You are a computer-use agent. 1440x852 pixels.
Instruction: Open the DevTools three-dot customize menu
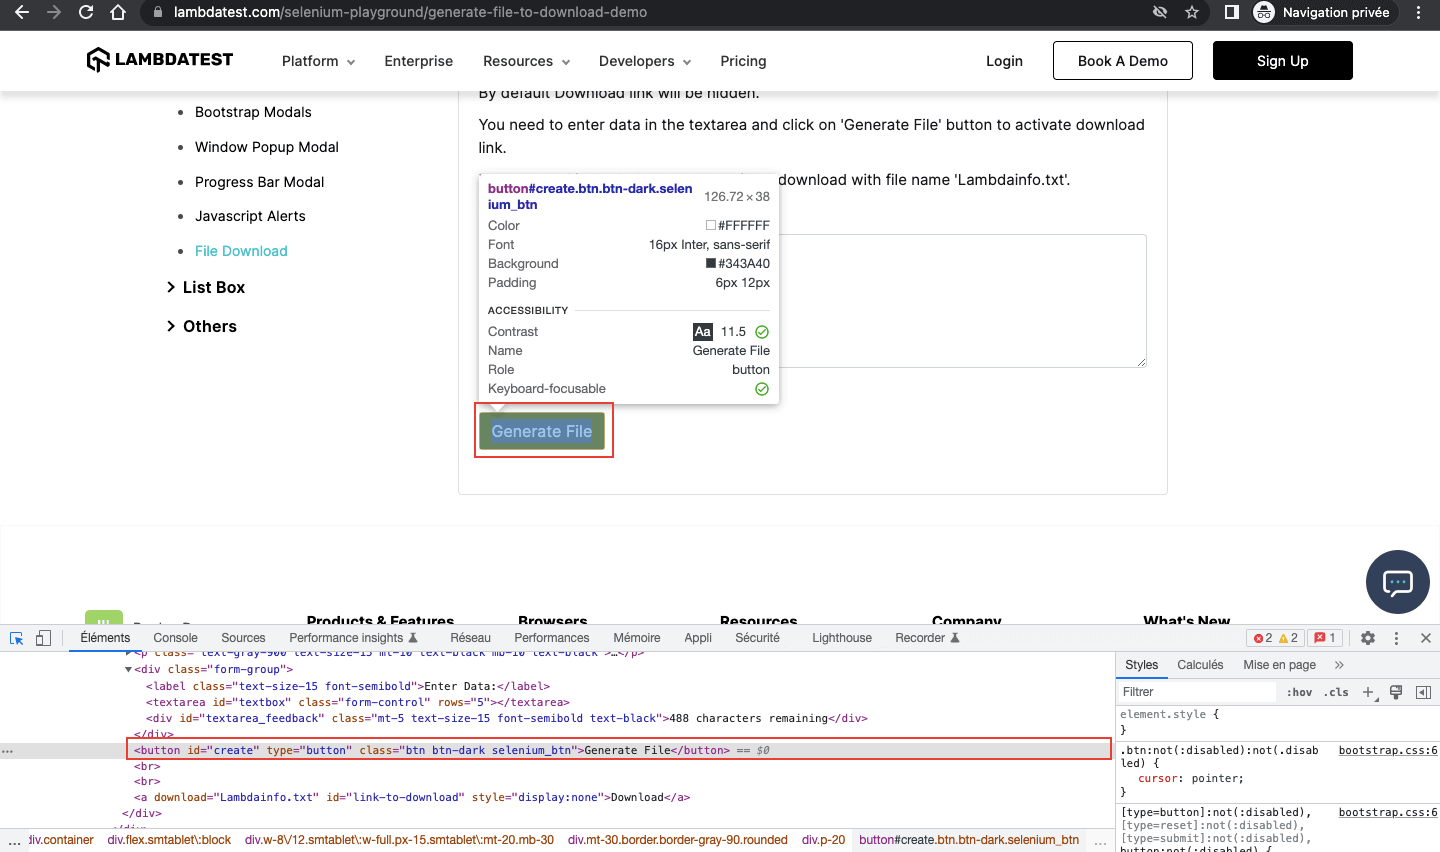[x=1397, y=638]
